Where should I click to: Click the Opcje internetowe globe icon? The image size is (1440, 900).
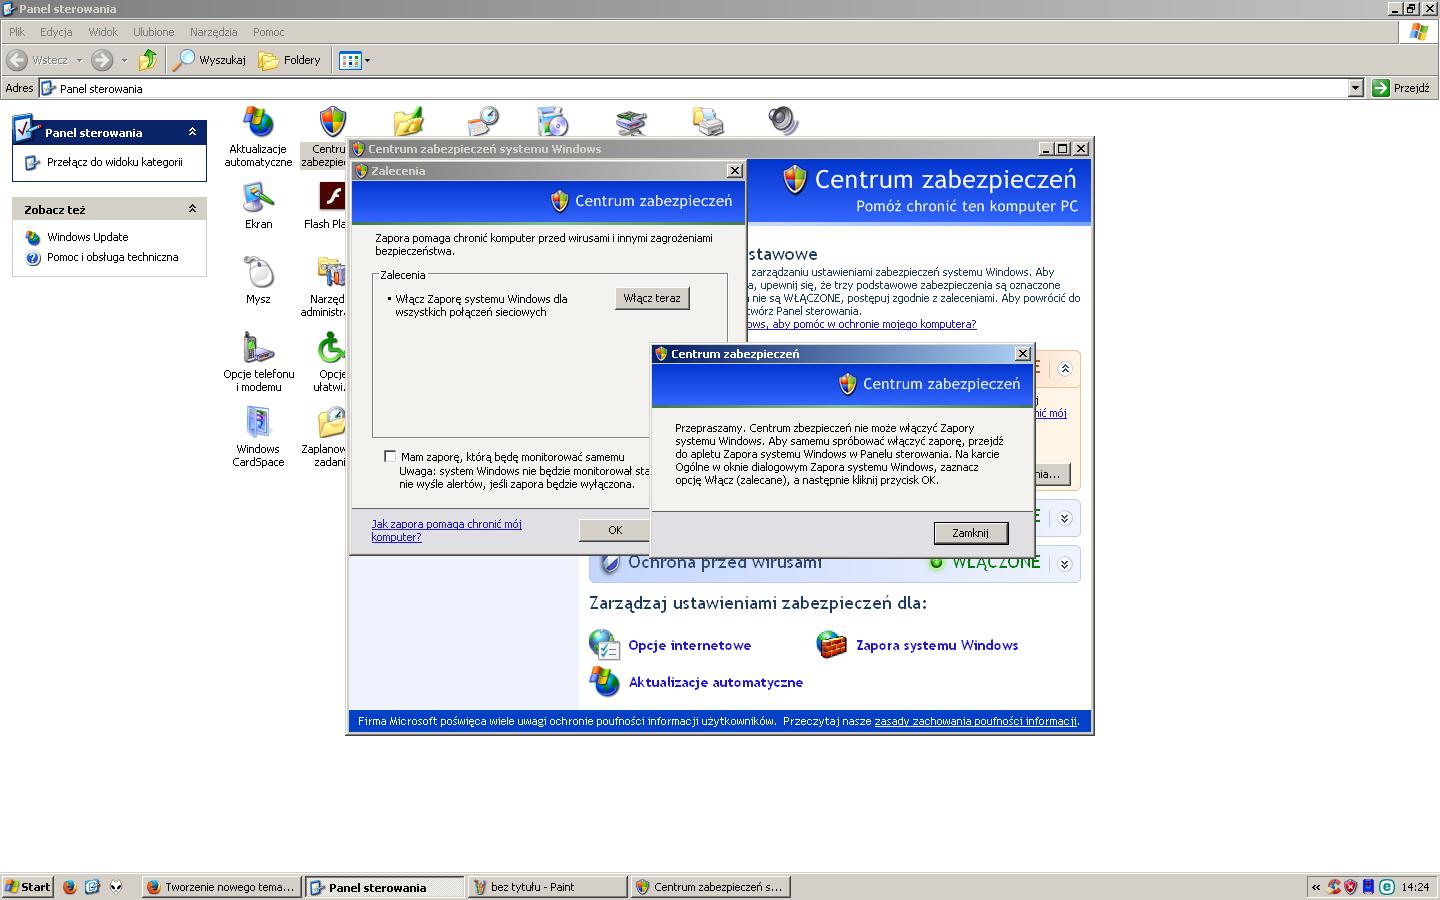(604, 644)
